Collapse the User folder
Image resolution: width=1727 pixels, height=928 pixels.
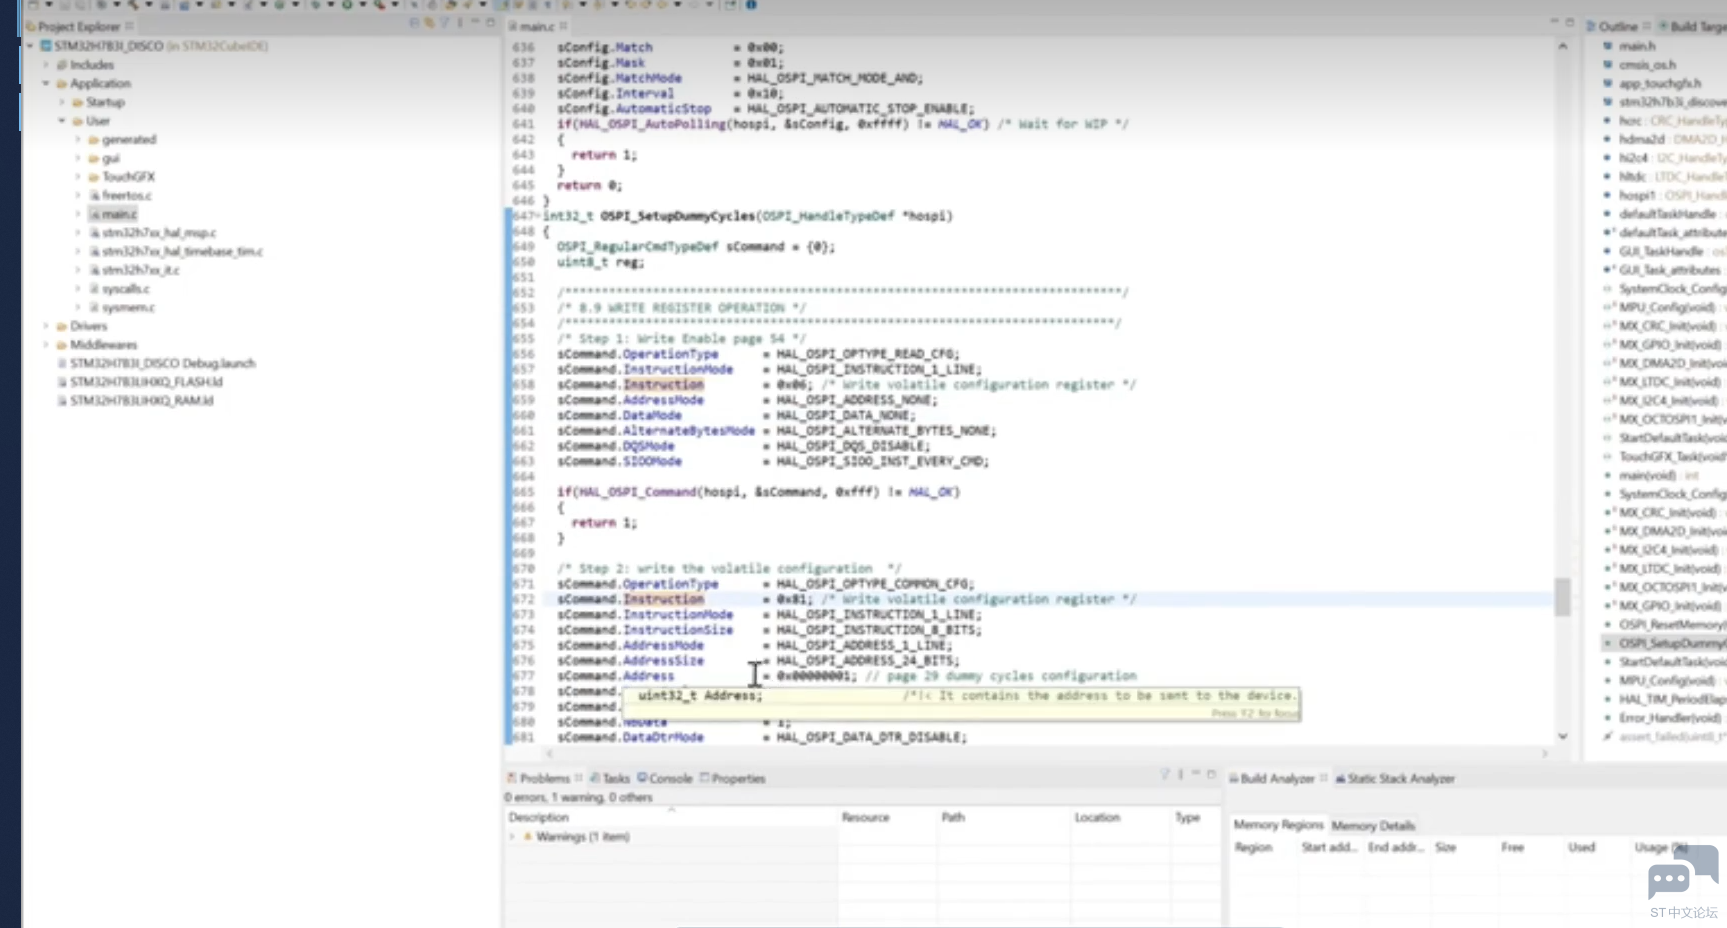tap(62, 121)
